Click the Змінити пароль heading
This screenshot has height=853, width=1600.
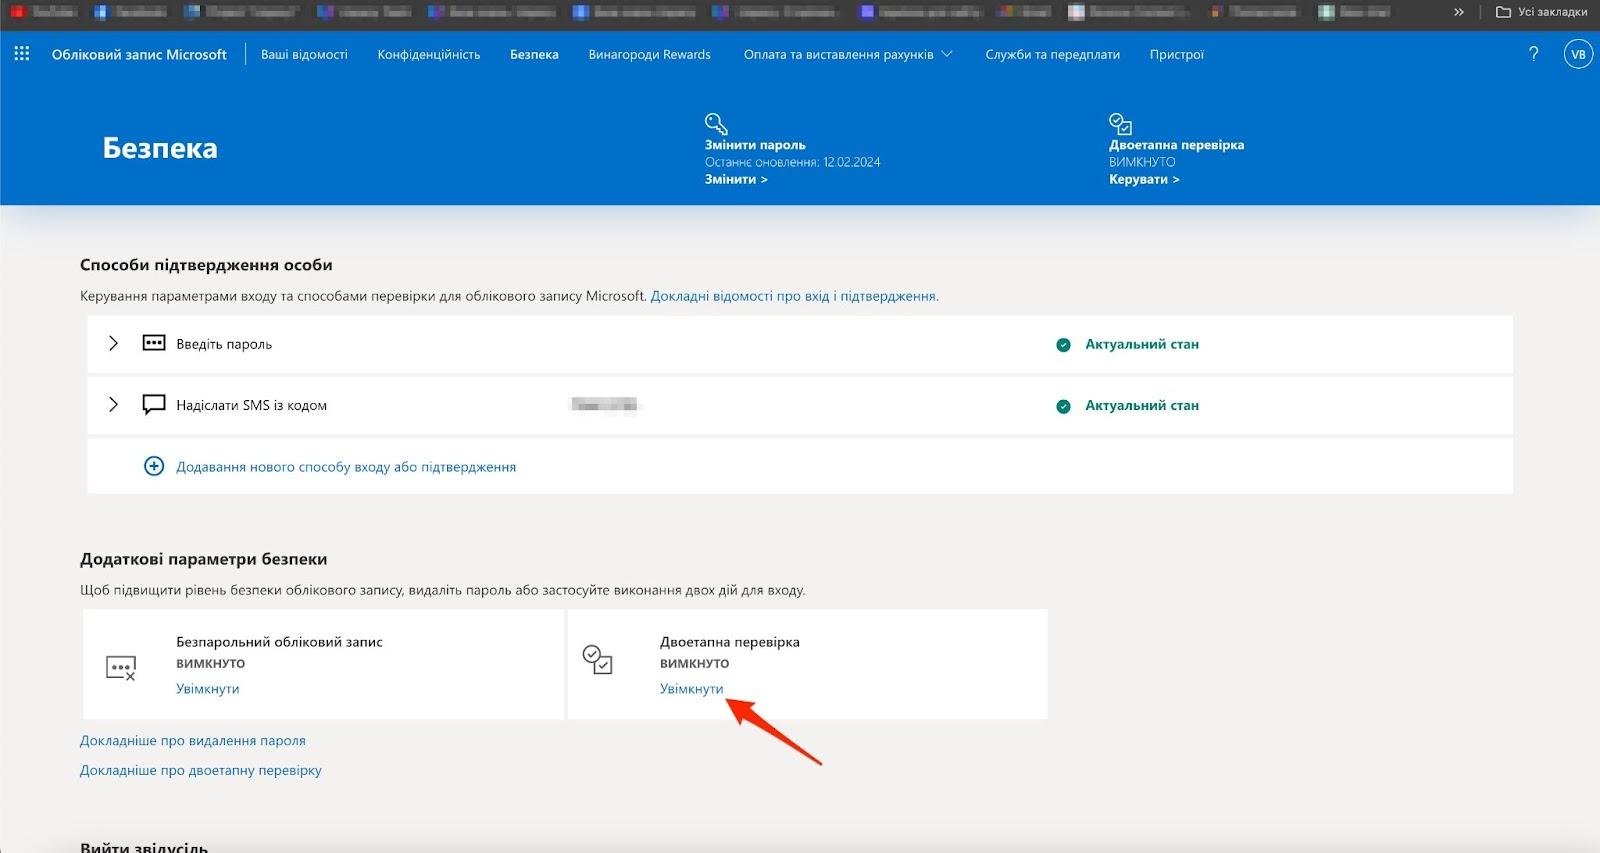coord(755,145)
